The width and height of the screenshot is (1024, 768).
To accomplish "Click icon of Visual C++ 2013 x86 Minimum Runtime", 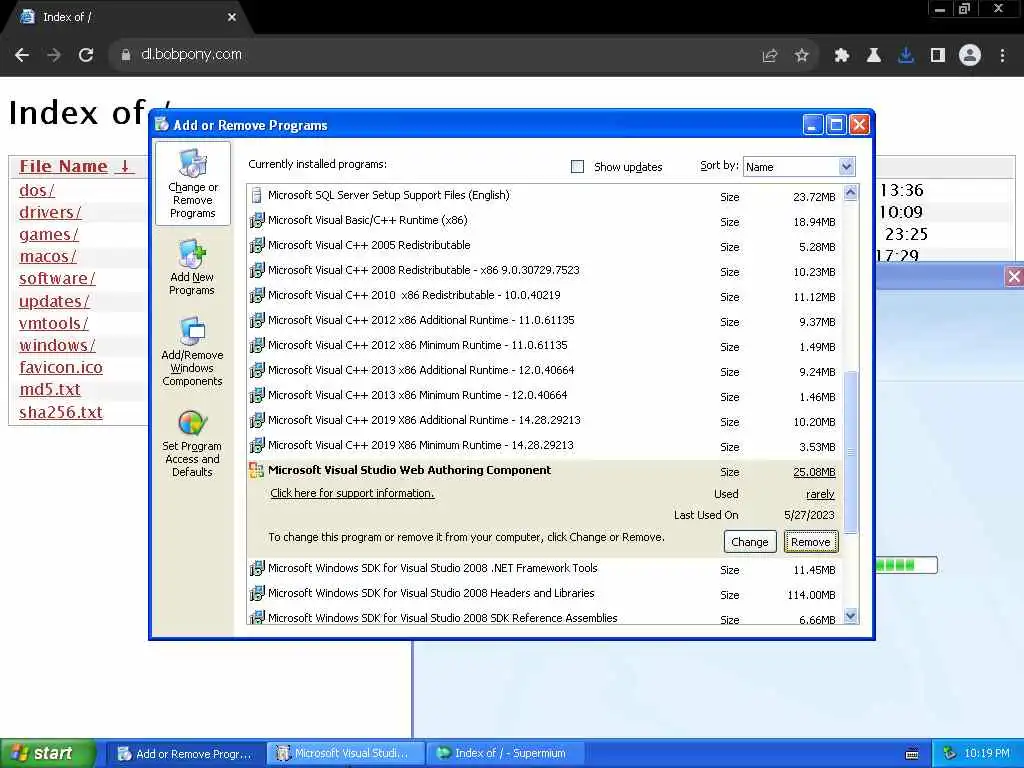I will [257, 395].
